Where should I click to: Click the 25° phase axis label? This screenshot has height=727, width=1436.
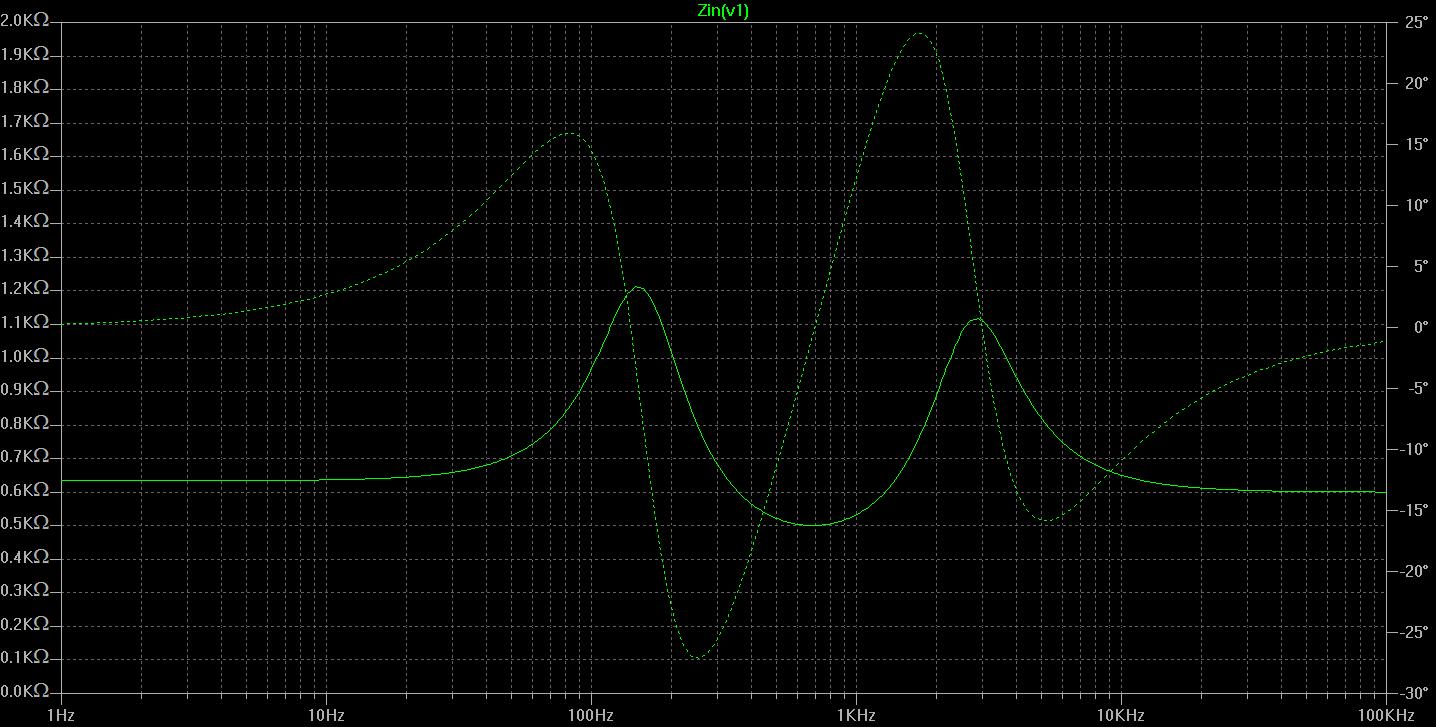(x=1415, y=21)
